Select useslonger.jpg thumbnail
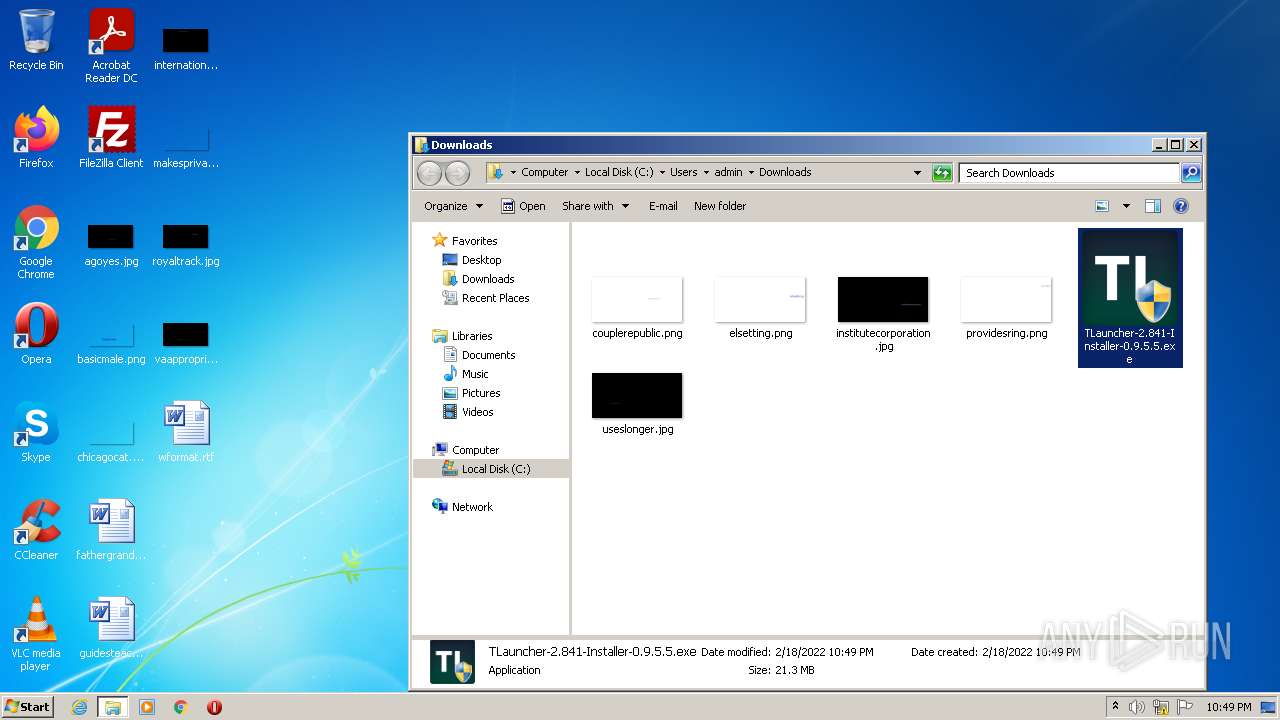 click(x=637, y=404)
